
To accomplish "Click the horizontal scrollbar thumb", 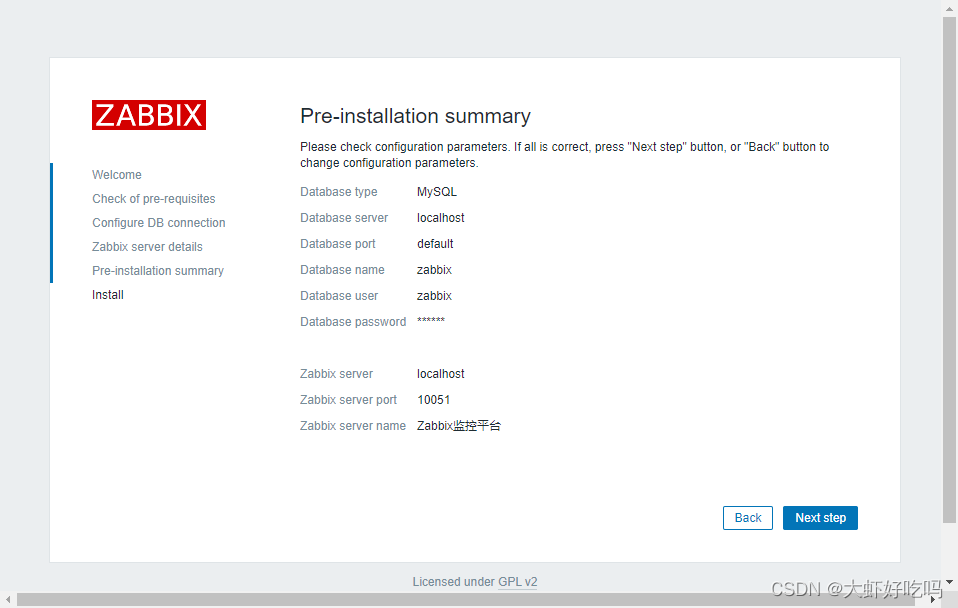I will (466, 599).
